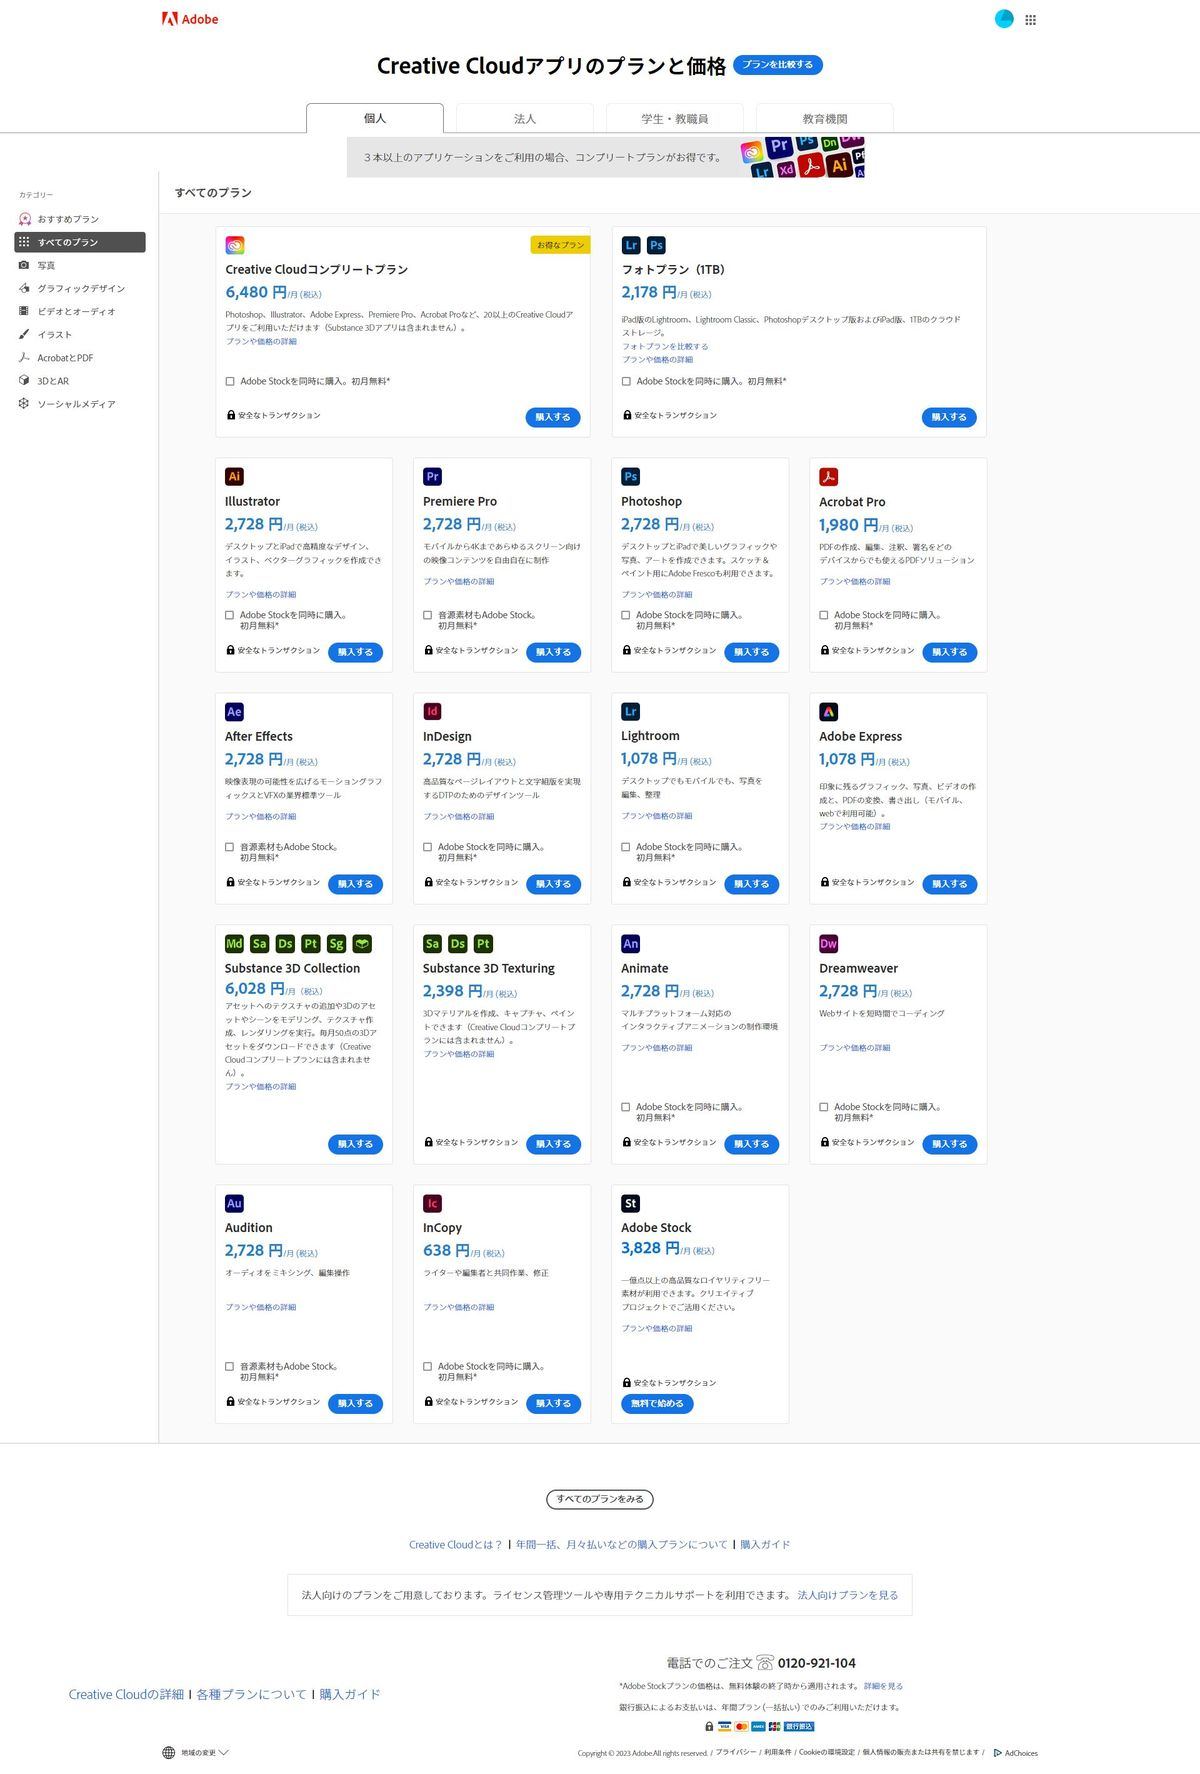Click 購入する on the InCopy card
1200x1774 pixels.
553,1403
